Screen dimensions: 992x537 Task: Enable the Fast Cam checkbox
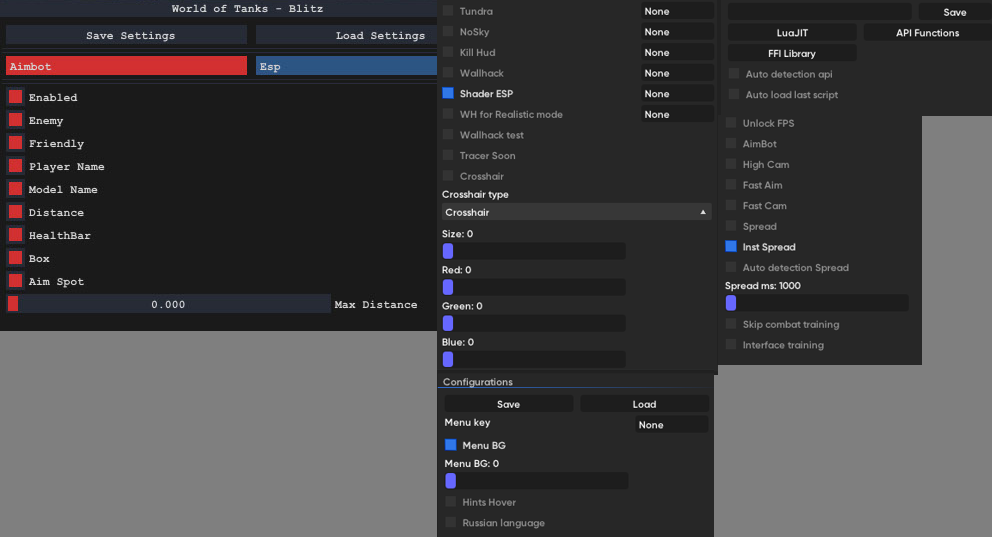click(731, 205)
